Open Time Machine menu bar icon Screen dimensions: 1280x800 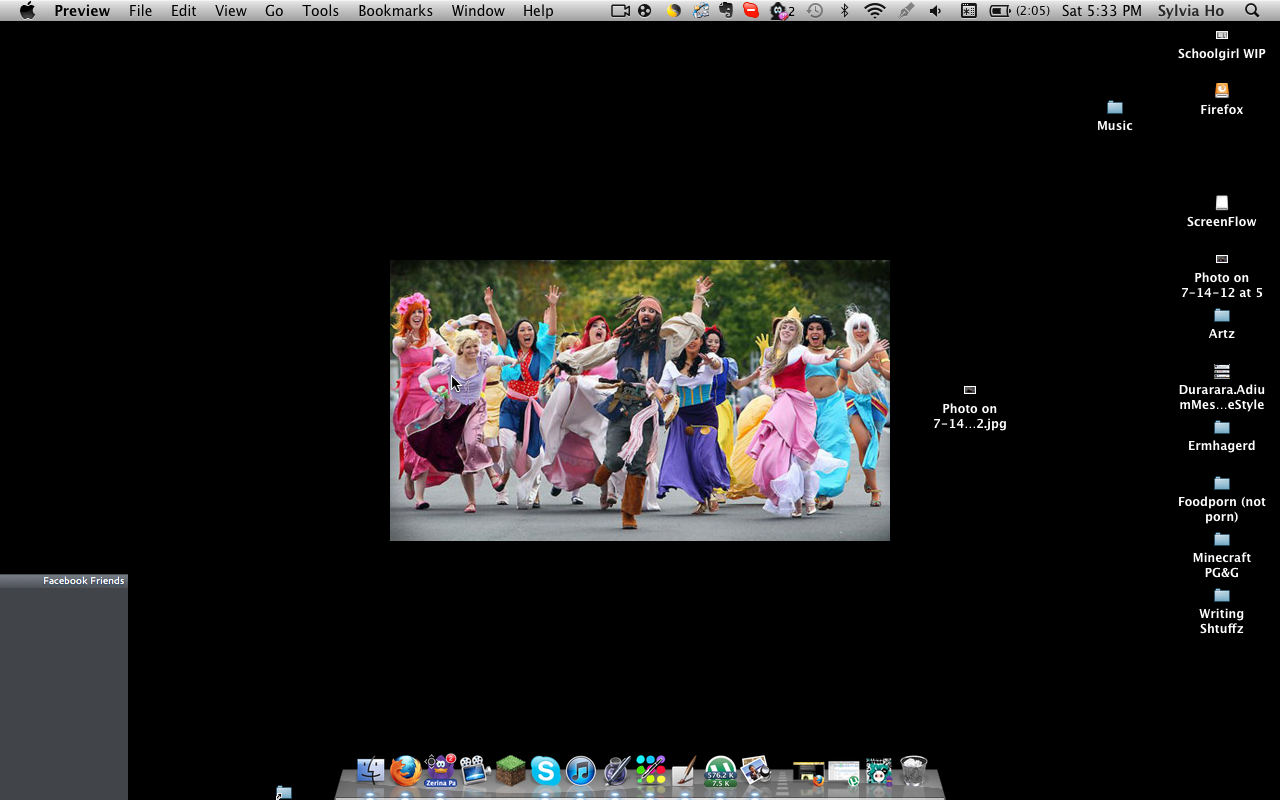(x=815, y=11)
